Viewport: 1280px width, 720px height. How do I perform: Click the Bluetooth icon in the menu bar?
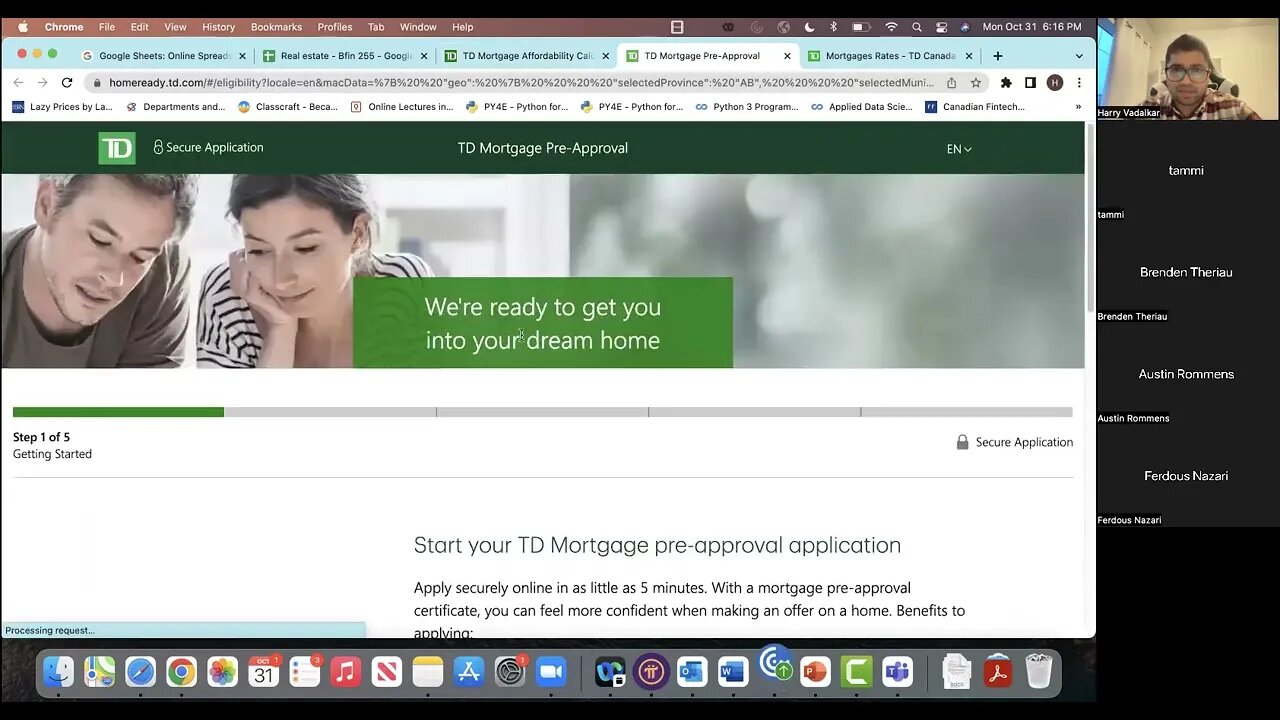point(833,27)
